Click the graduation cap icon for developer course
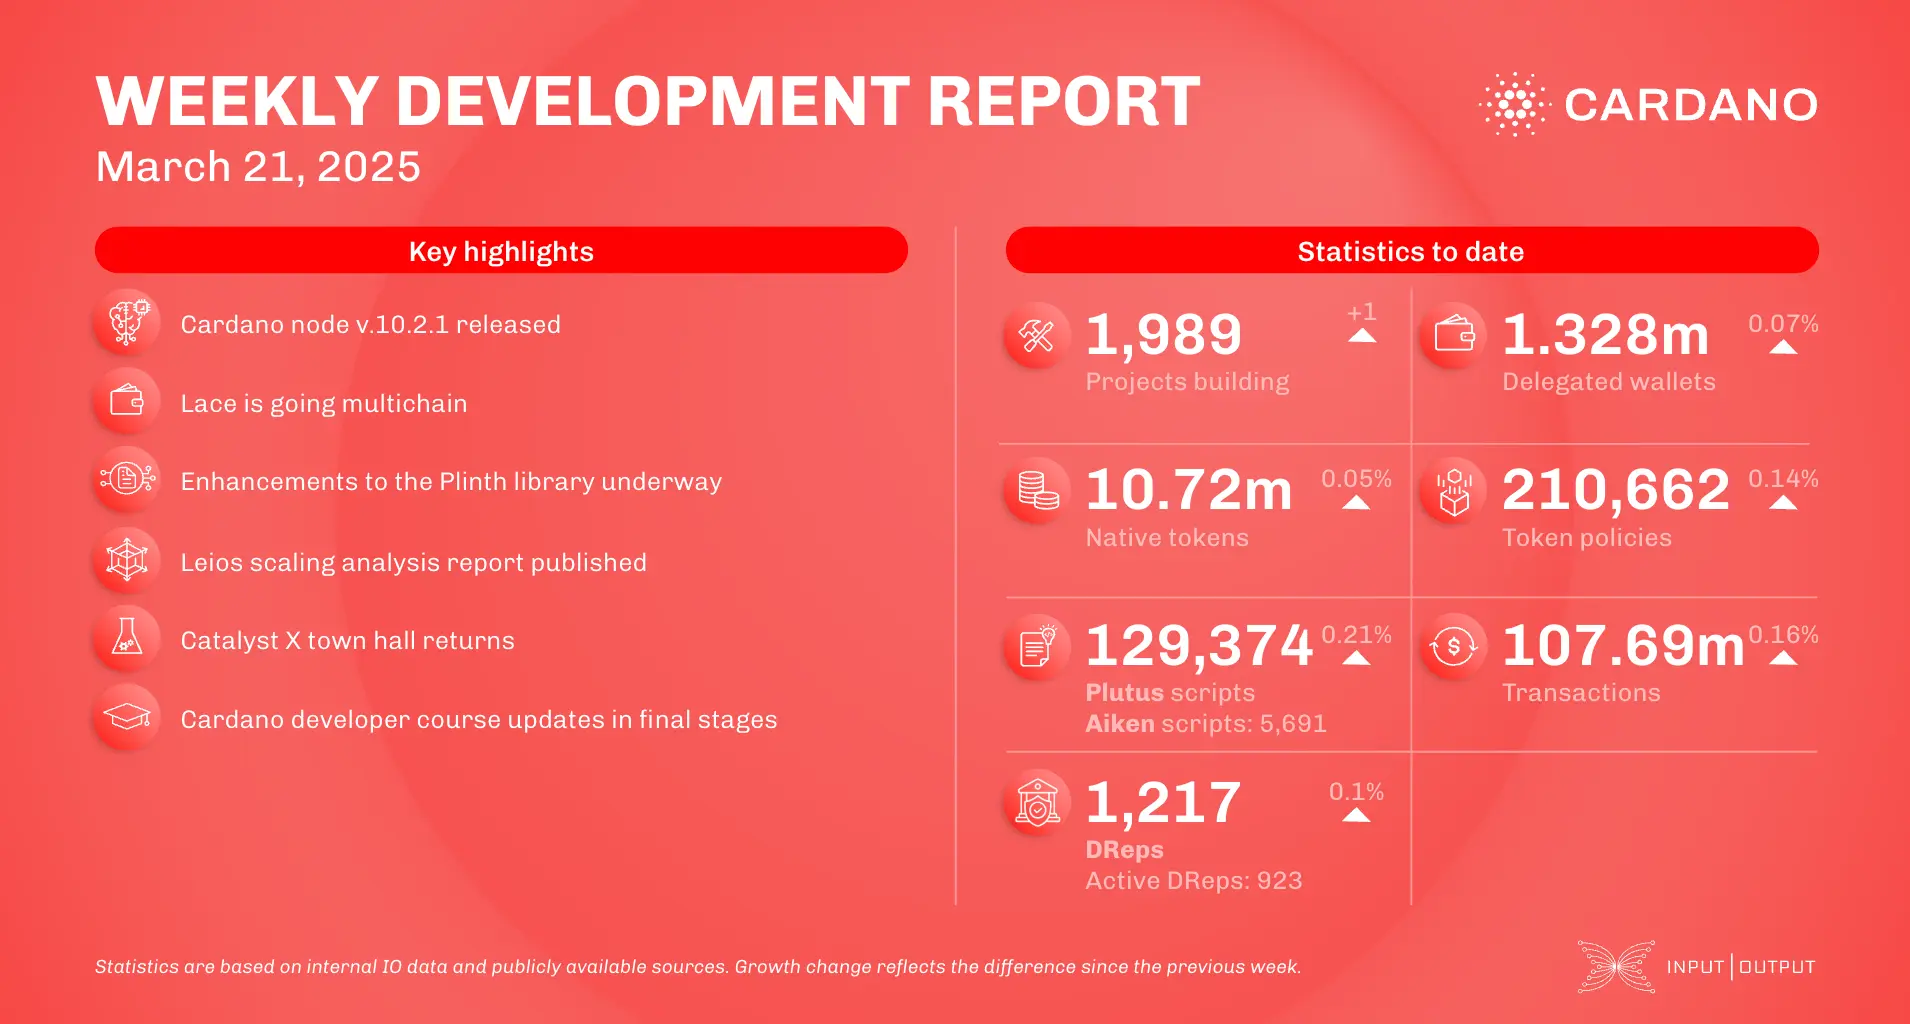 [x=126, y=716]
